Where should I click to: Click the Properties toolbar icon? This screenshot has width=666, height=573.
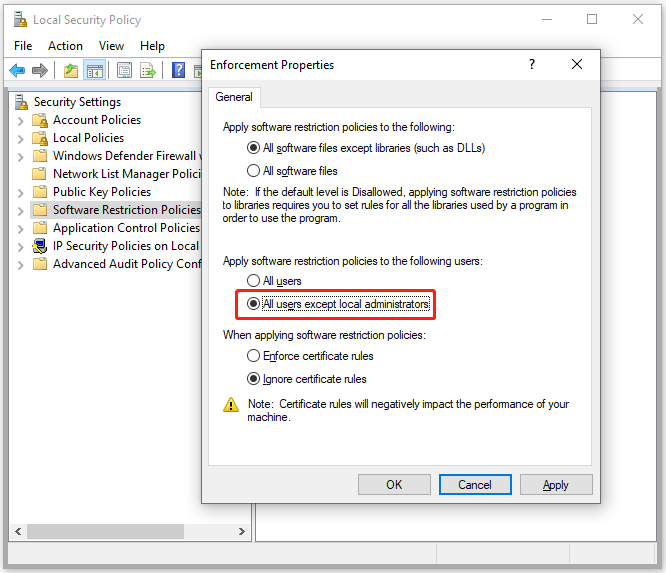coord(124,71)
